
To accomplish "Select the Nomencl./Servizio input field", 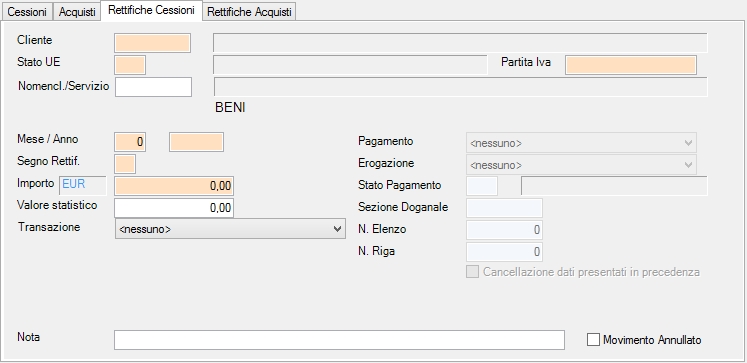I will point(153,87).
